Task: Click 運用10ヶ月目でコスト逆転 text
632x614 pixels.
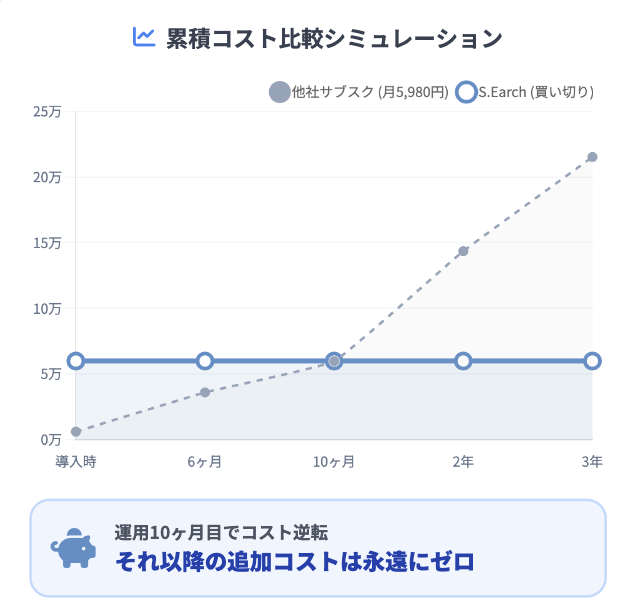Action: pyautogui.click(x=221, y=533)
